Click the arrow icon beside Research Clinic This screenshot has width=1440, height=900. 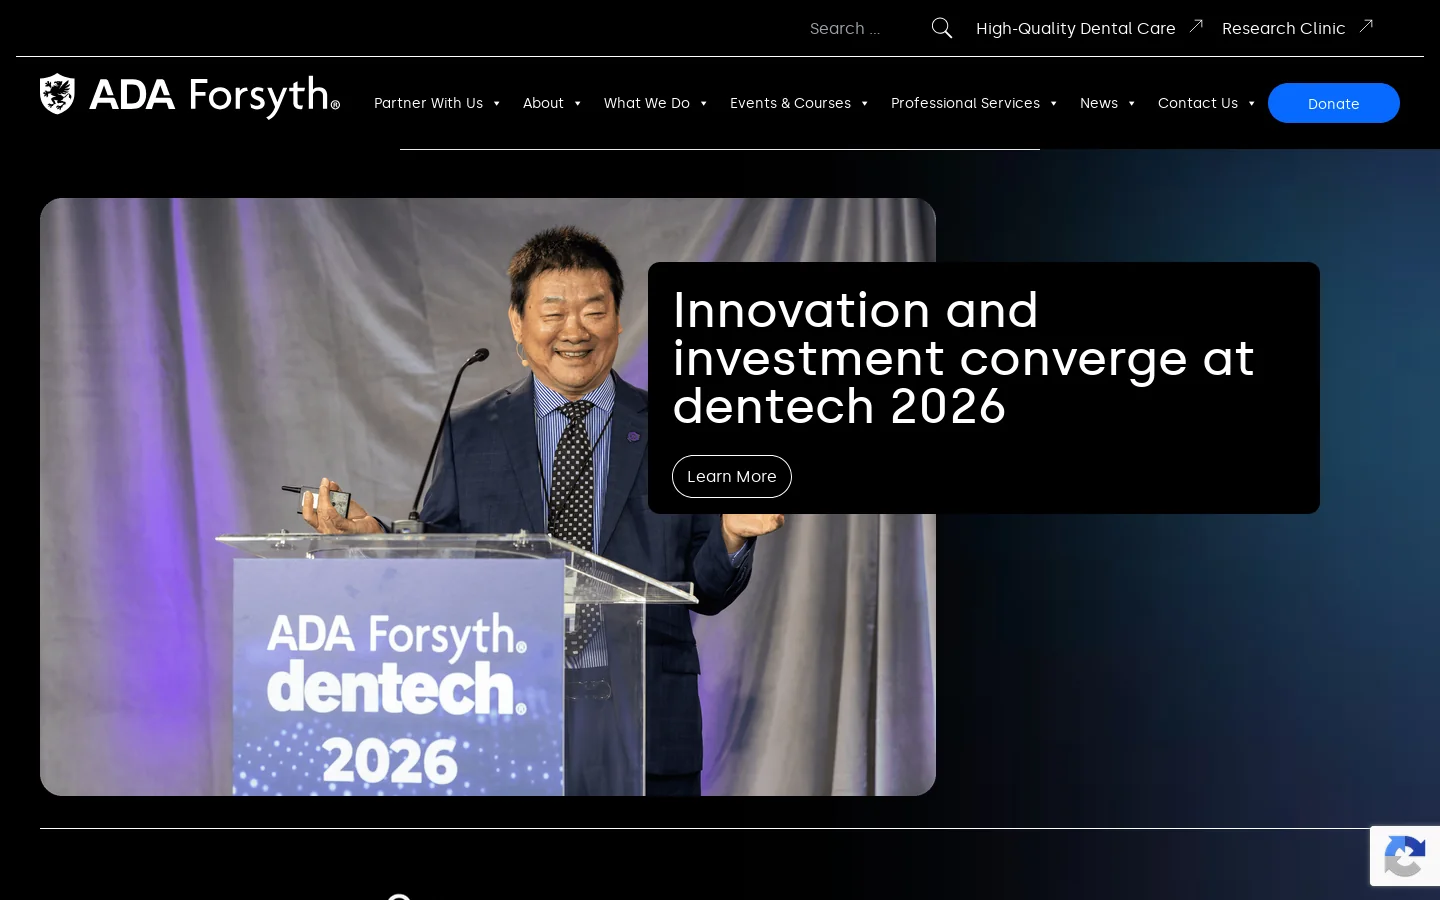[x=1366, y=26]
